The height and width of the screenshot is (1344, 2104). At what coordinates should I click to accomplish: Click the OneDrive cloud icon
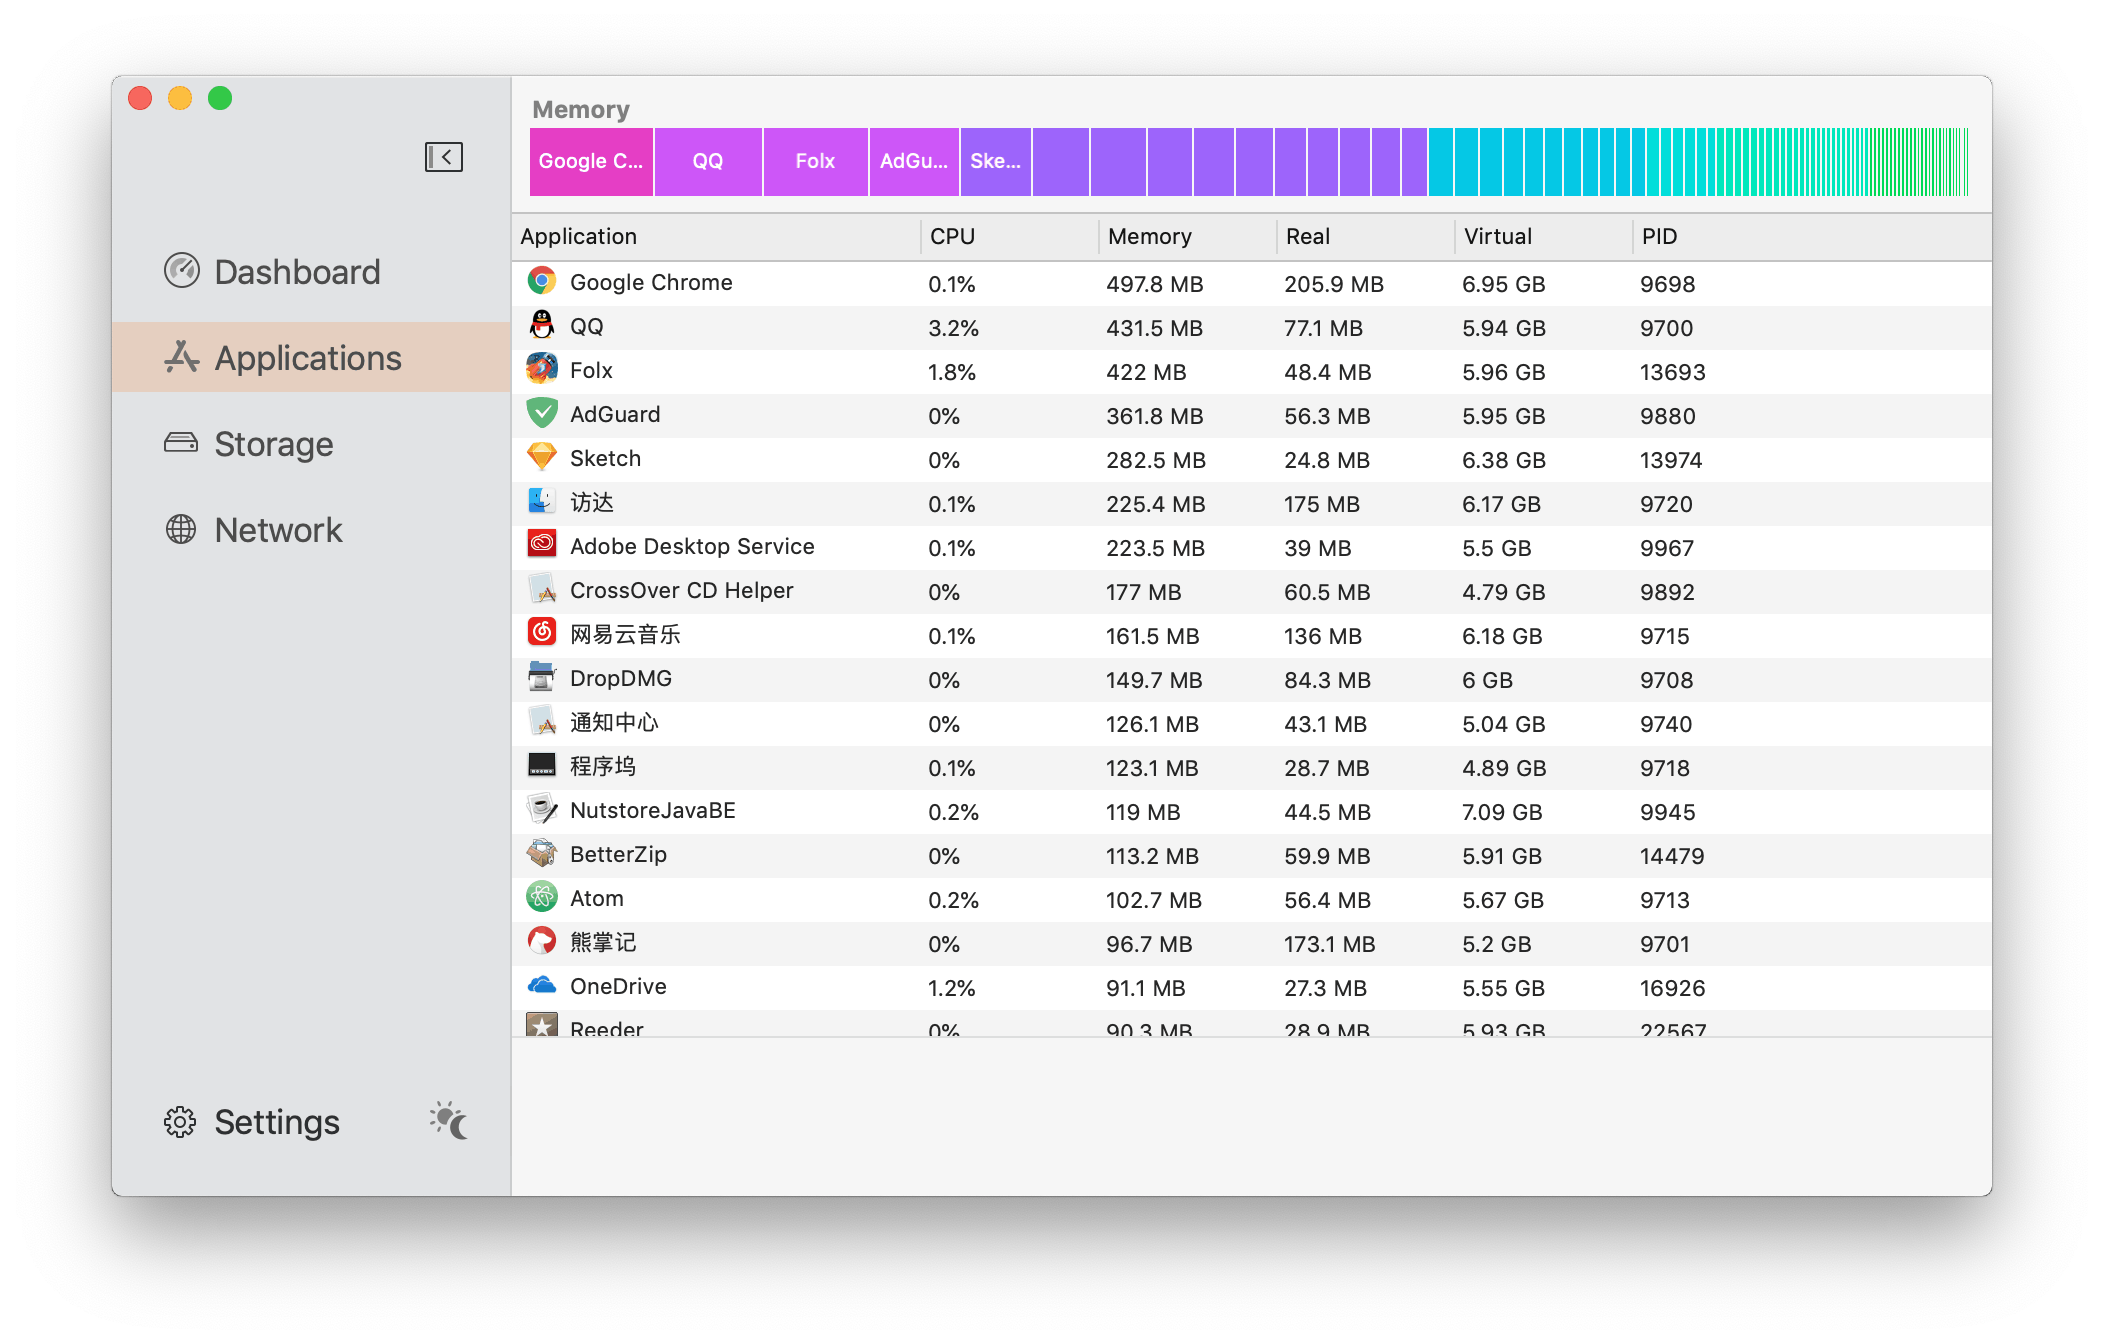coord(542,986)
